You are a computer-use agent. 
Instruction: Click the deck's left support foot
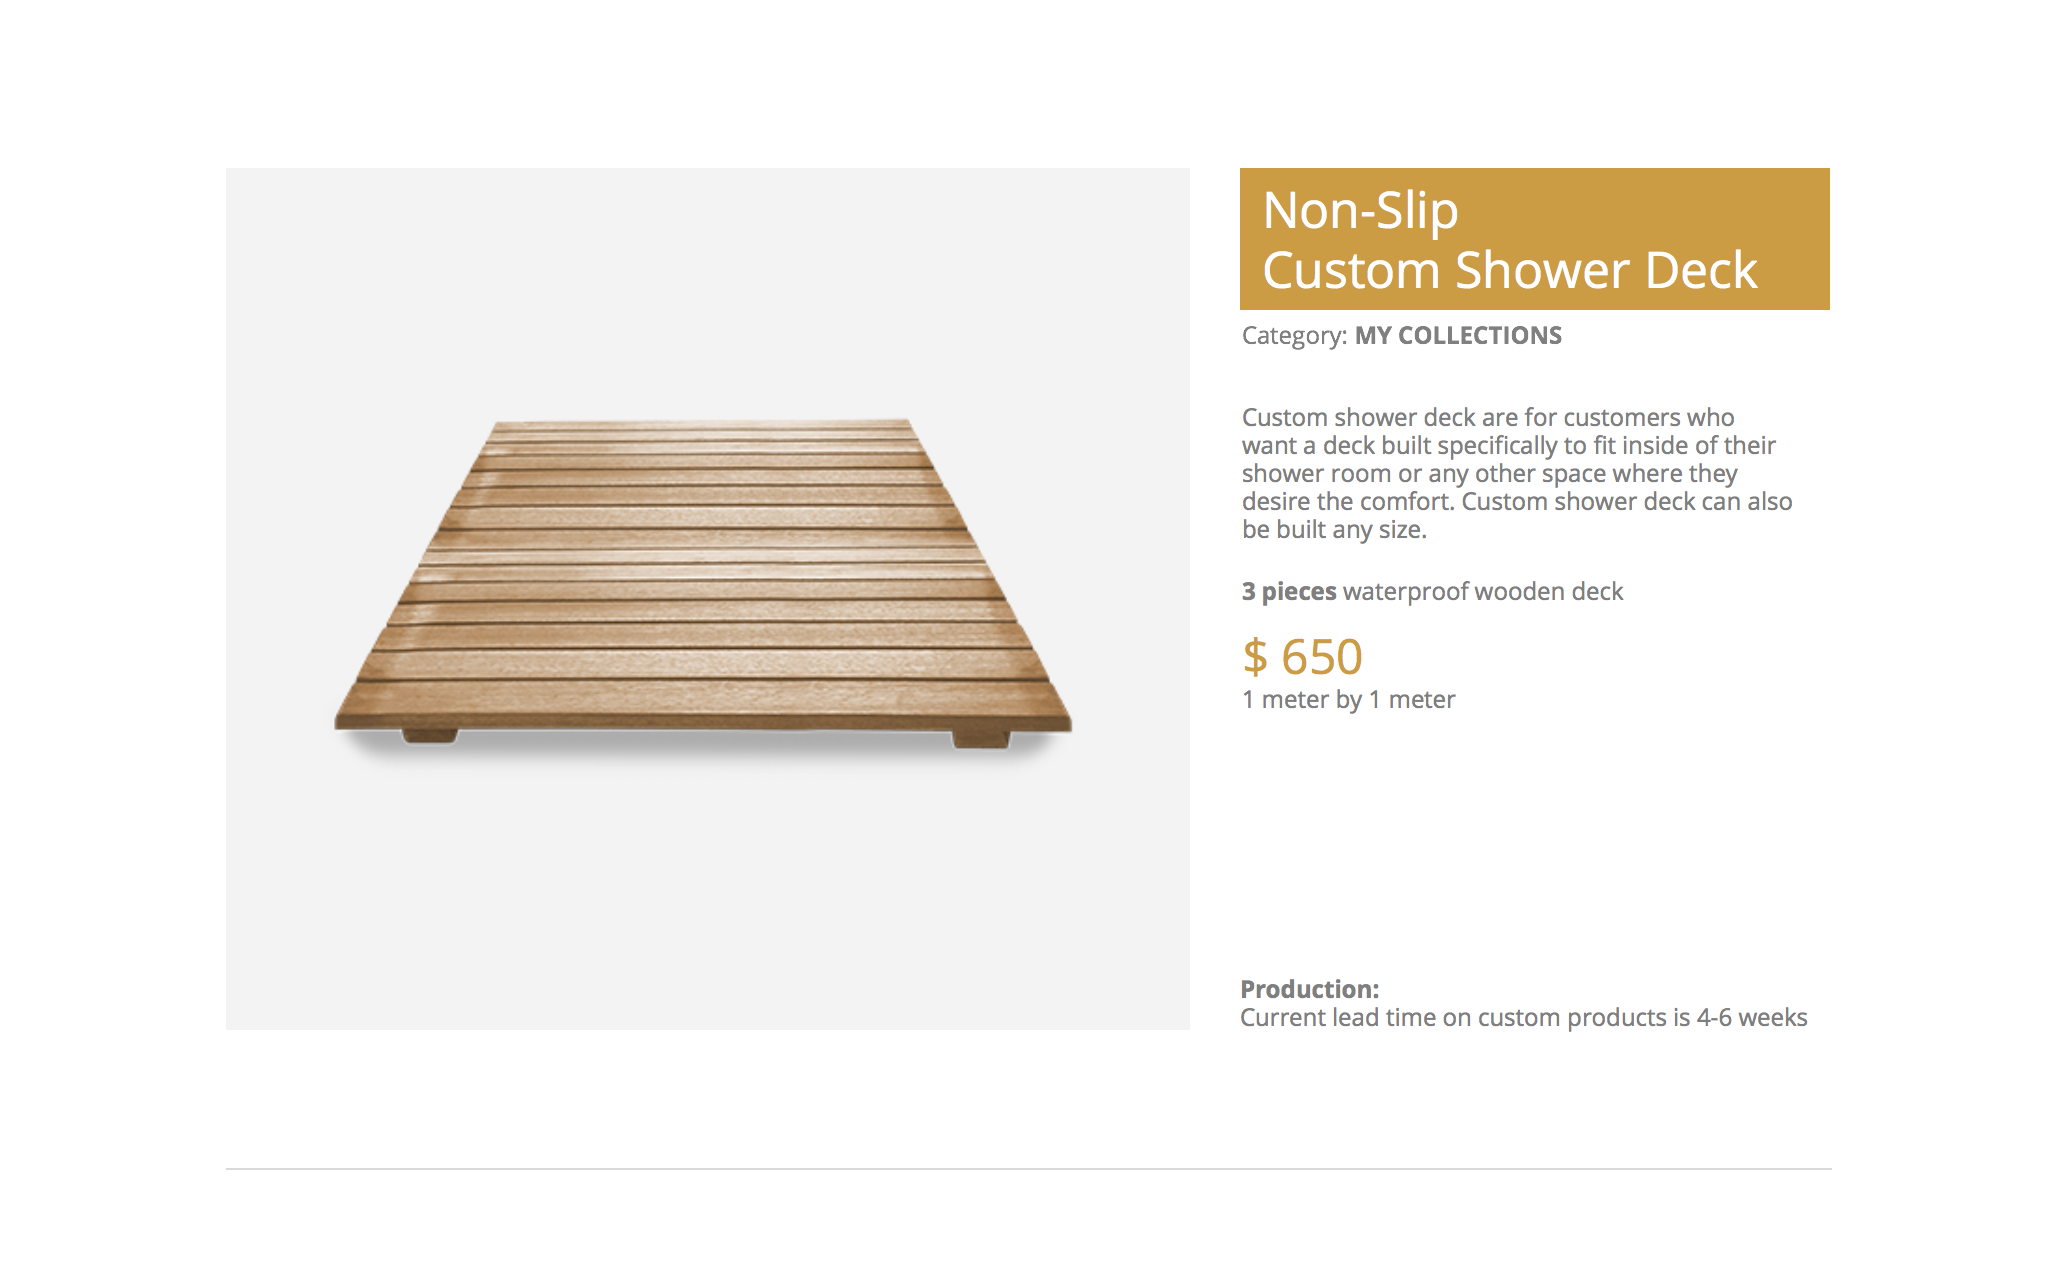pyautogui.click(x=430, y=736)
